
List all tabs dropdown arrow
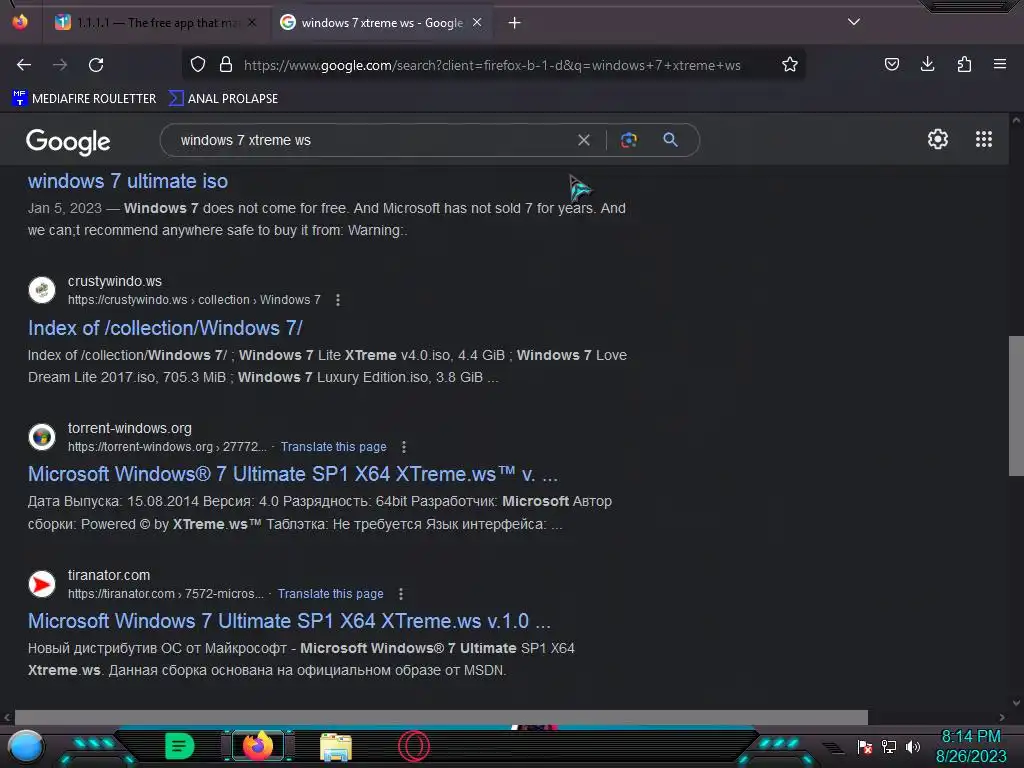(x=854, y=22)
